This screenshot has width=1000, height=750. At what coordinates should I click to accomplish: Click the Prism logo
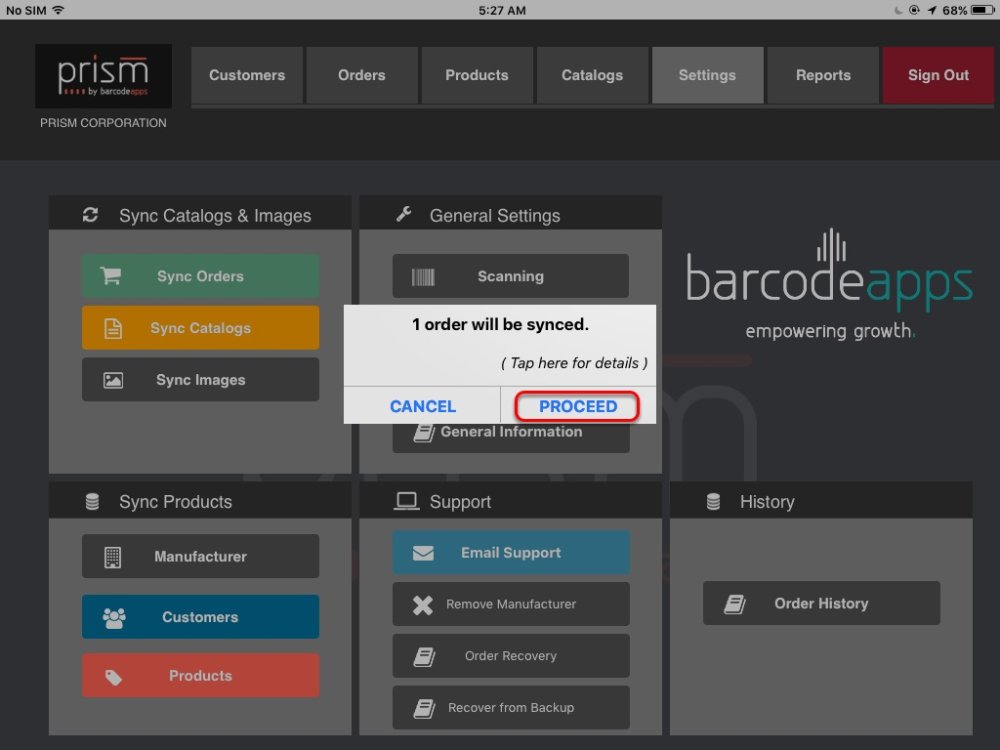103,76
